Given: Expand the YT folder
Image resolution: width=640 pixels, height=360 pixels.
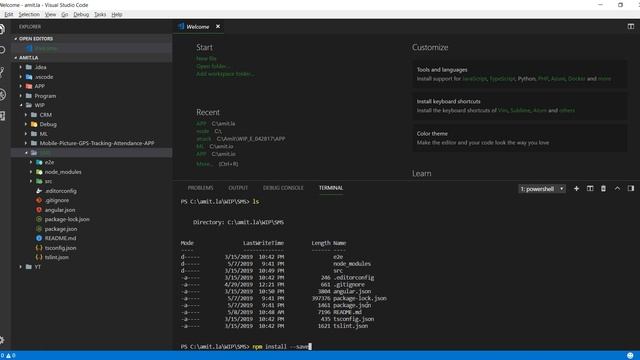Looking at the screenshot, I should pos(20,267).
